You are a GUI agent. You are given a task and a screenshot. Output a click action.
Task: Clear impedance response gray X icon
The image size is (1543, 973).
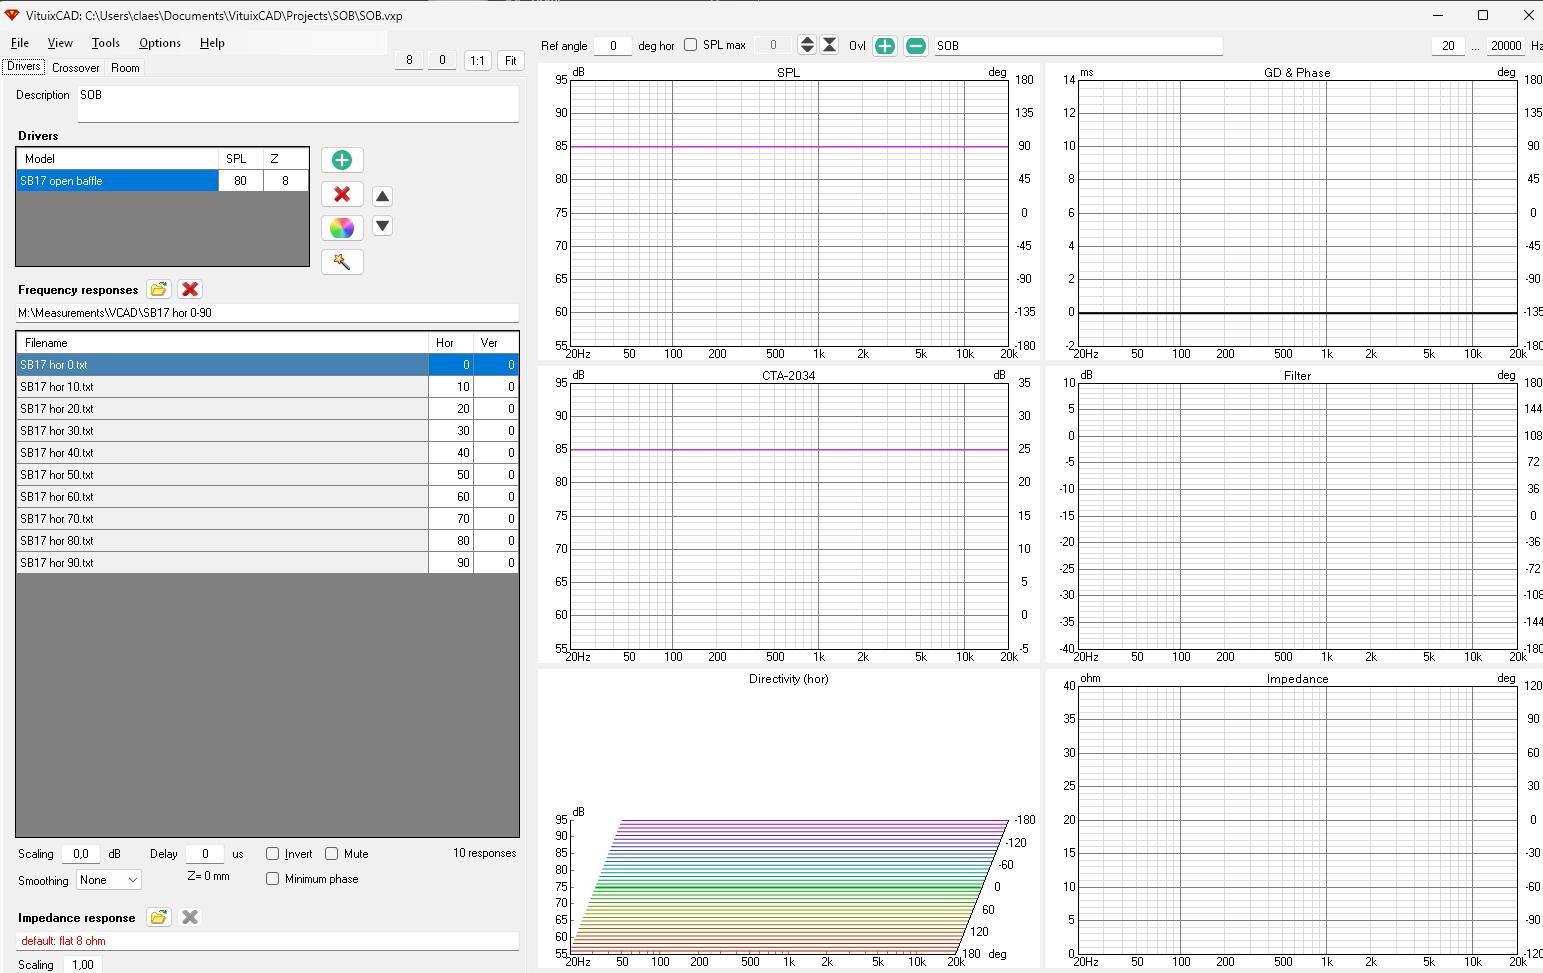pyautogui.click(x=190, y=917)
